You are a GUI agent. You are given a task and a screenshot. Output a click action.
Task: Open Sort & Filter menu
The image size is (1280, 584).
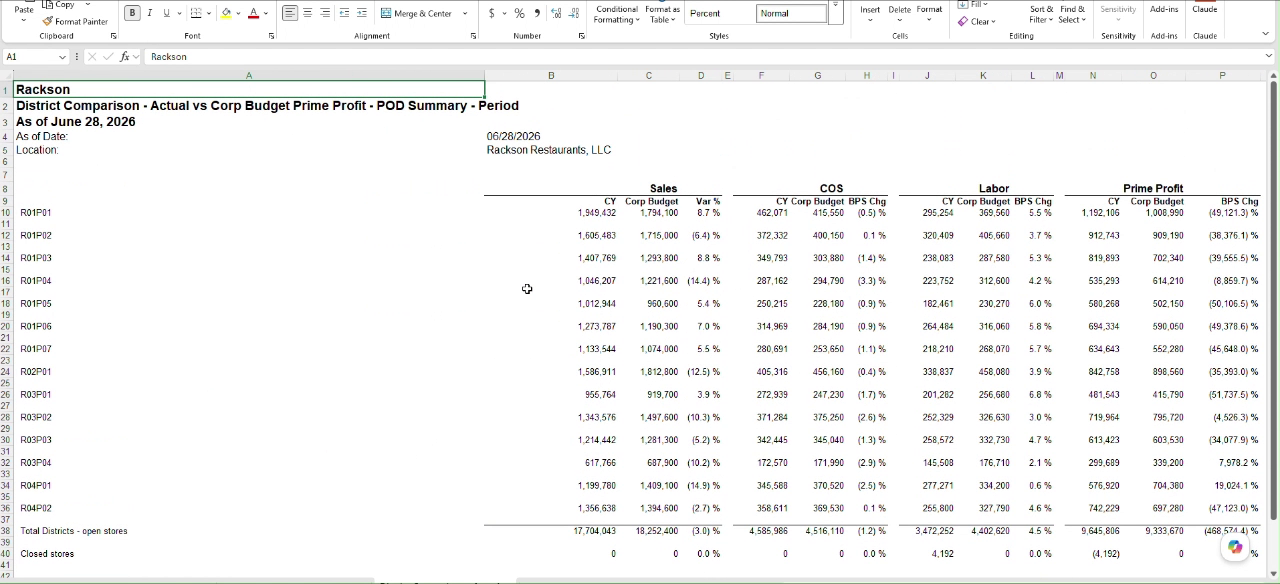coord(1041,14)
